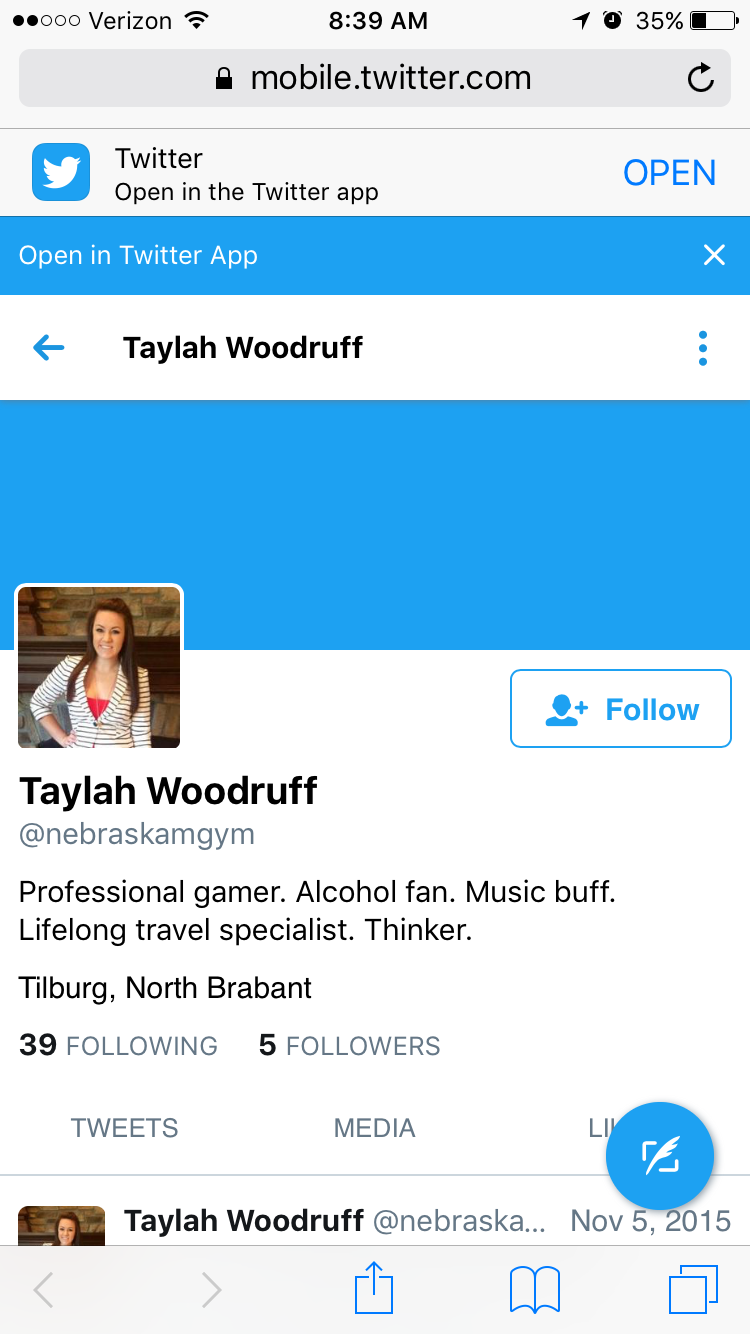The width and height of the screenshot is (750, 1334).
Task: Reload the page in Safari
Action: 701,78
